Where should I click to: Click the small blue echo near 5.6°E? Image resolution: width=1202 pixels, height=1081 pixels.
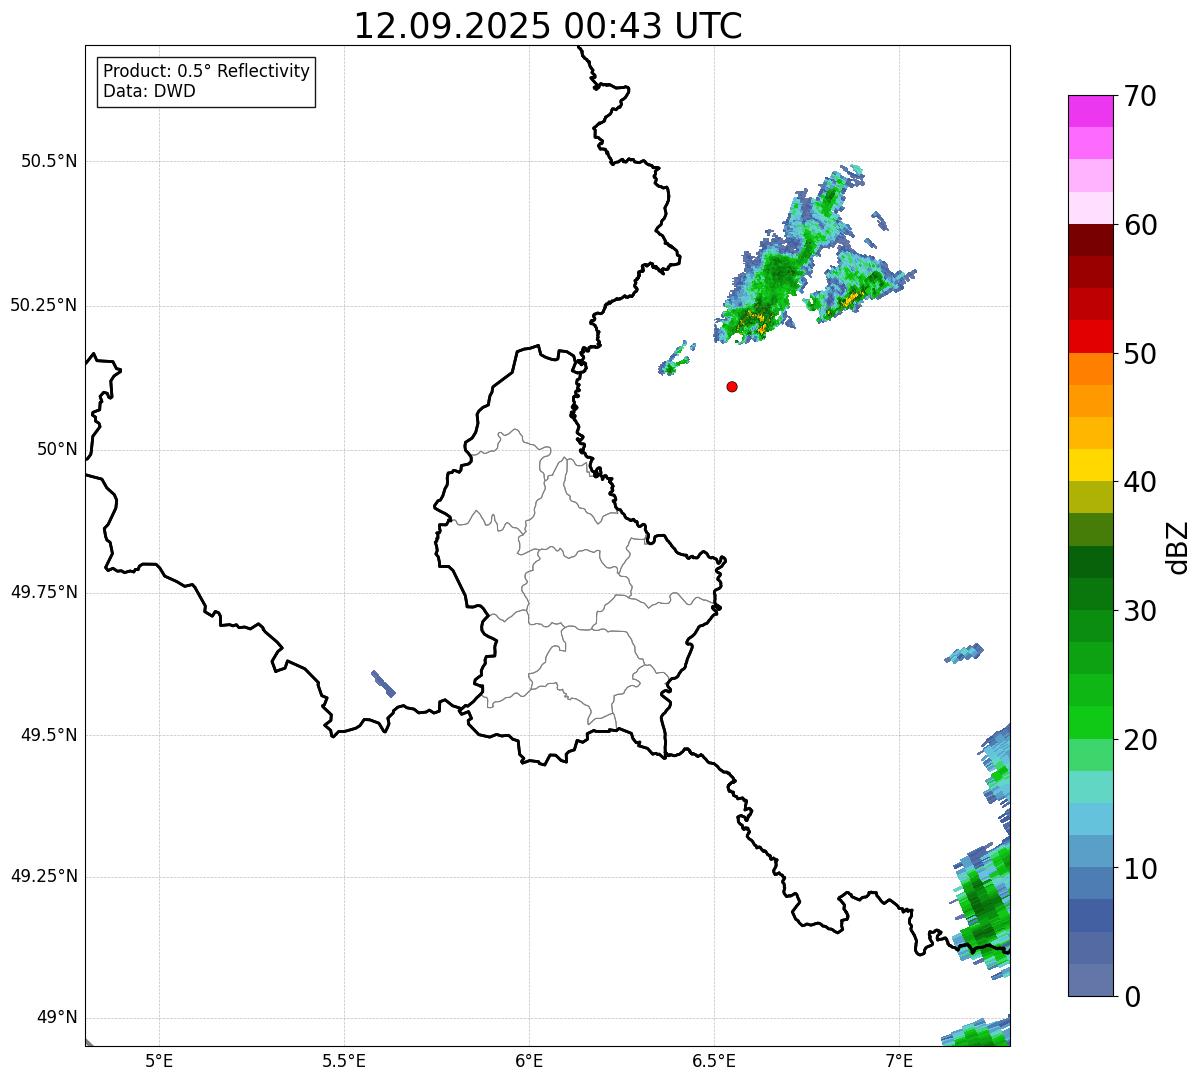tap(383, 684)
